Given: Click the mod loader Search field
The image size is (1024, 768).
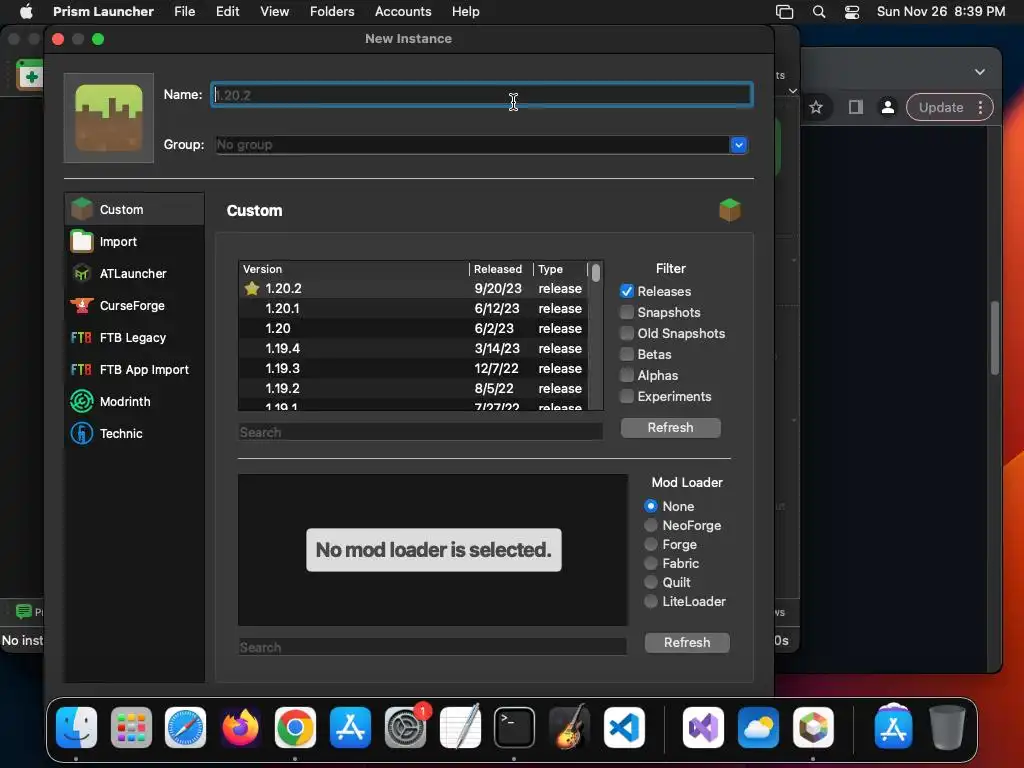Looking at the screenshot, I should click(432, 647).
